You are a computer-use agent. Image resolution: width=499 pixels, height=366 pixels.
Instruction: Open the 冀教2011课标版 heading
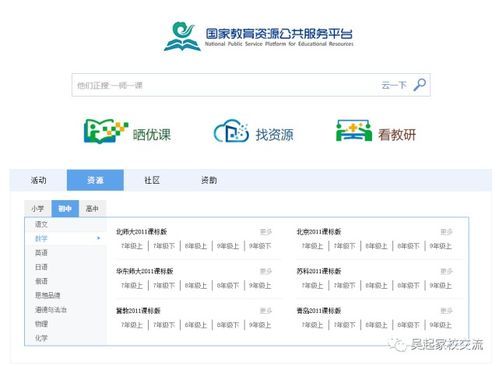tap(138, 311)
